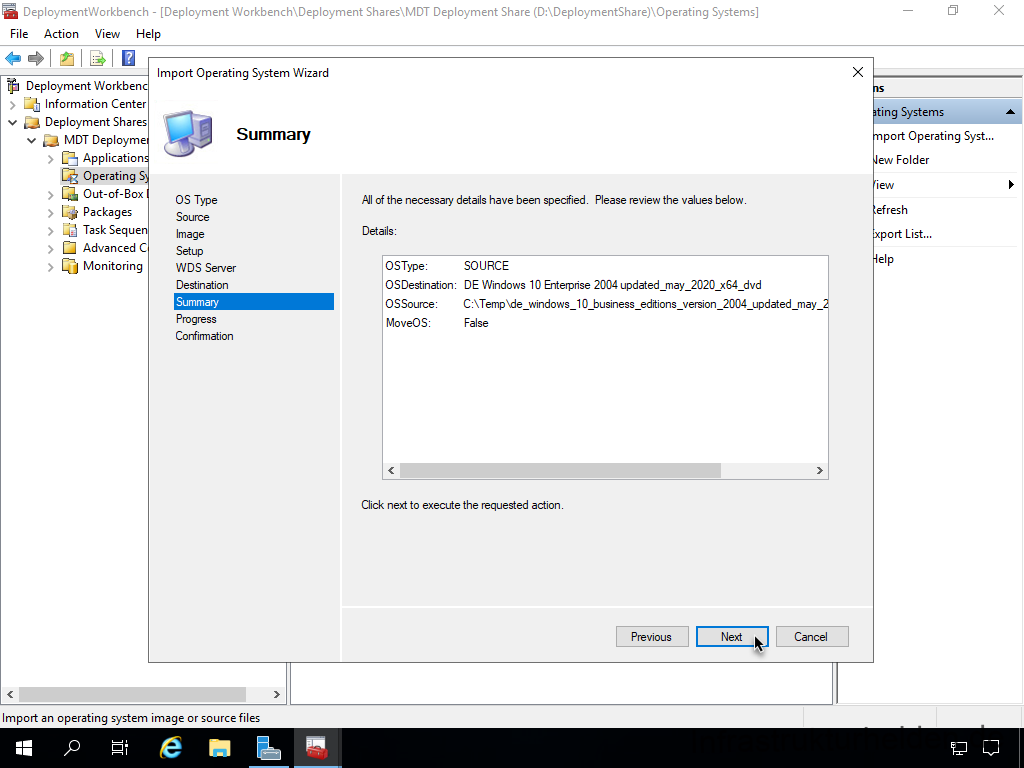Screen dimensions: 1024x768
Task: Open the View menu in menu bar
Action: [107, 34]
